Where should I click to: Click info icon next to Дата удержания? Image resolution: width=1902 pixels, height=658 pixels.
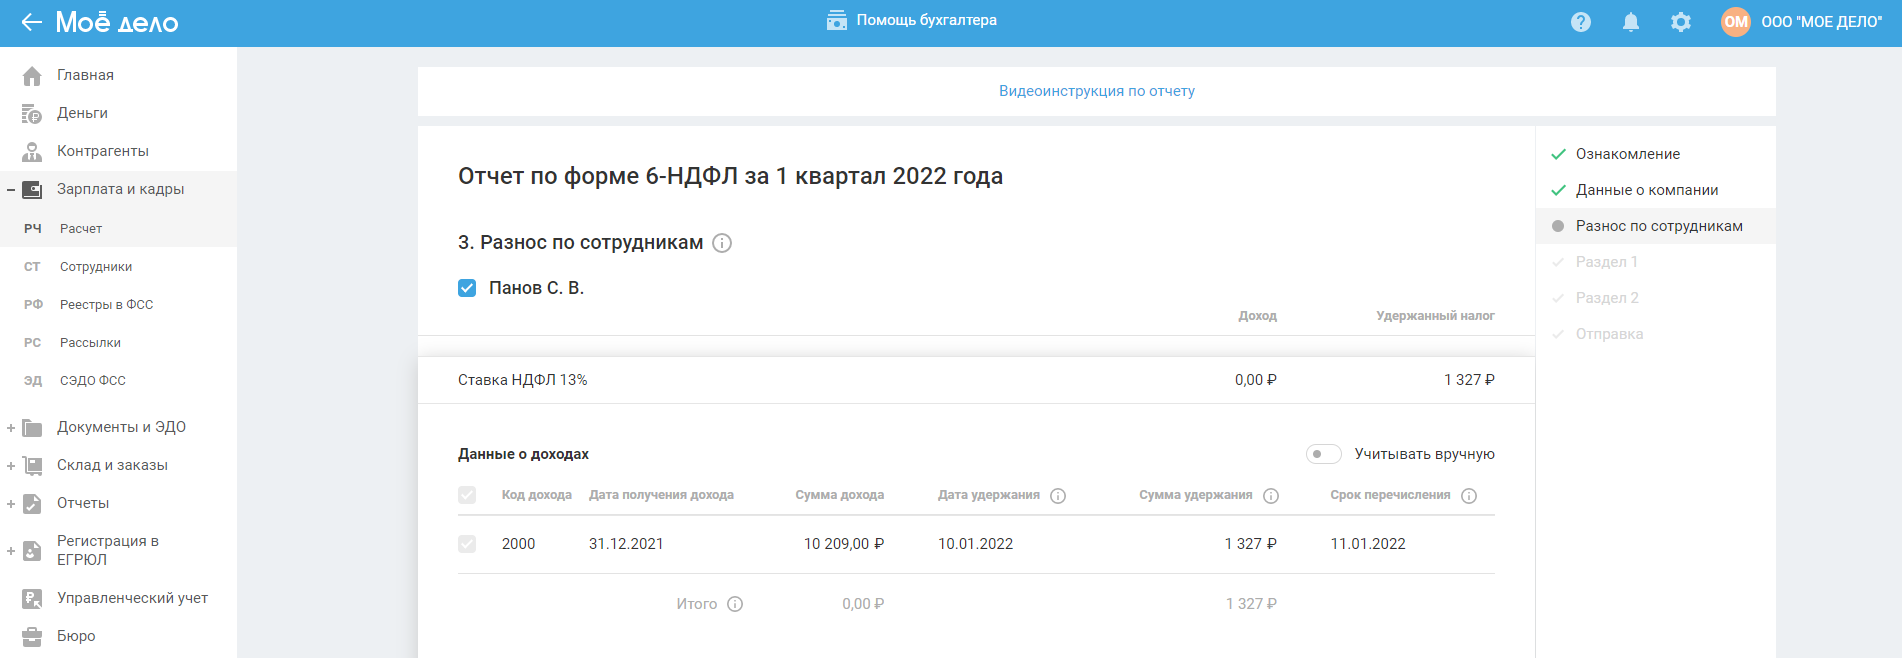click(x=1058, y=496)
